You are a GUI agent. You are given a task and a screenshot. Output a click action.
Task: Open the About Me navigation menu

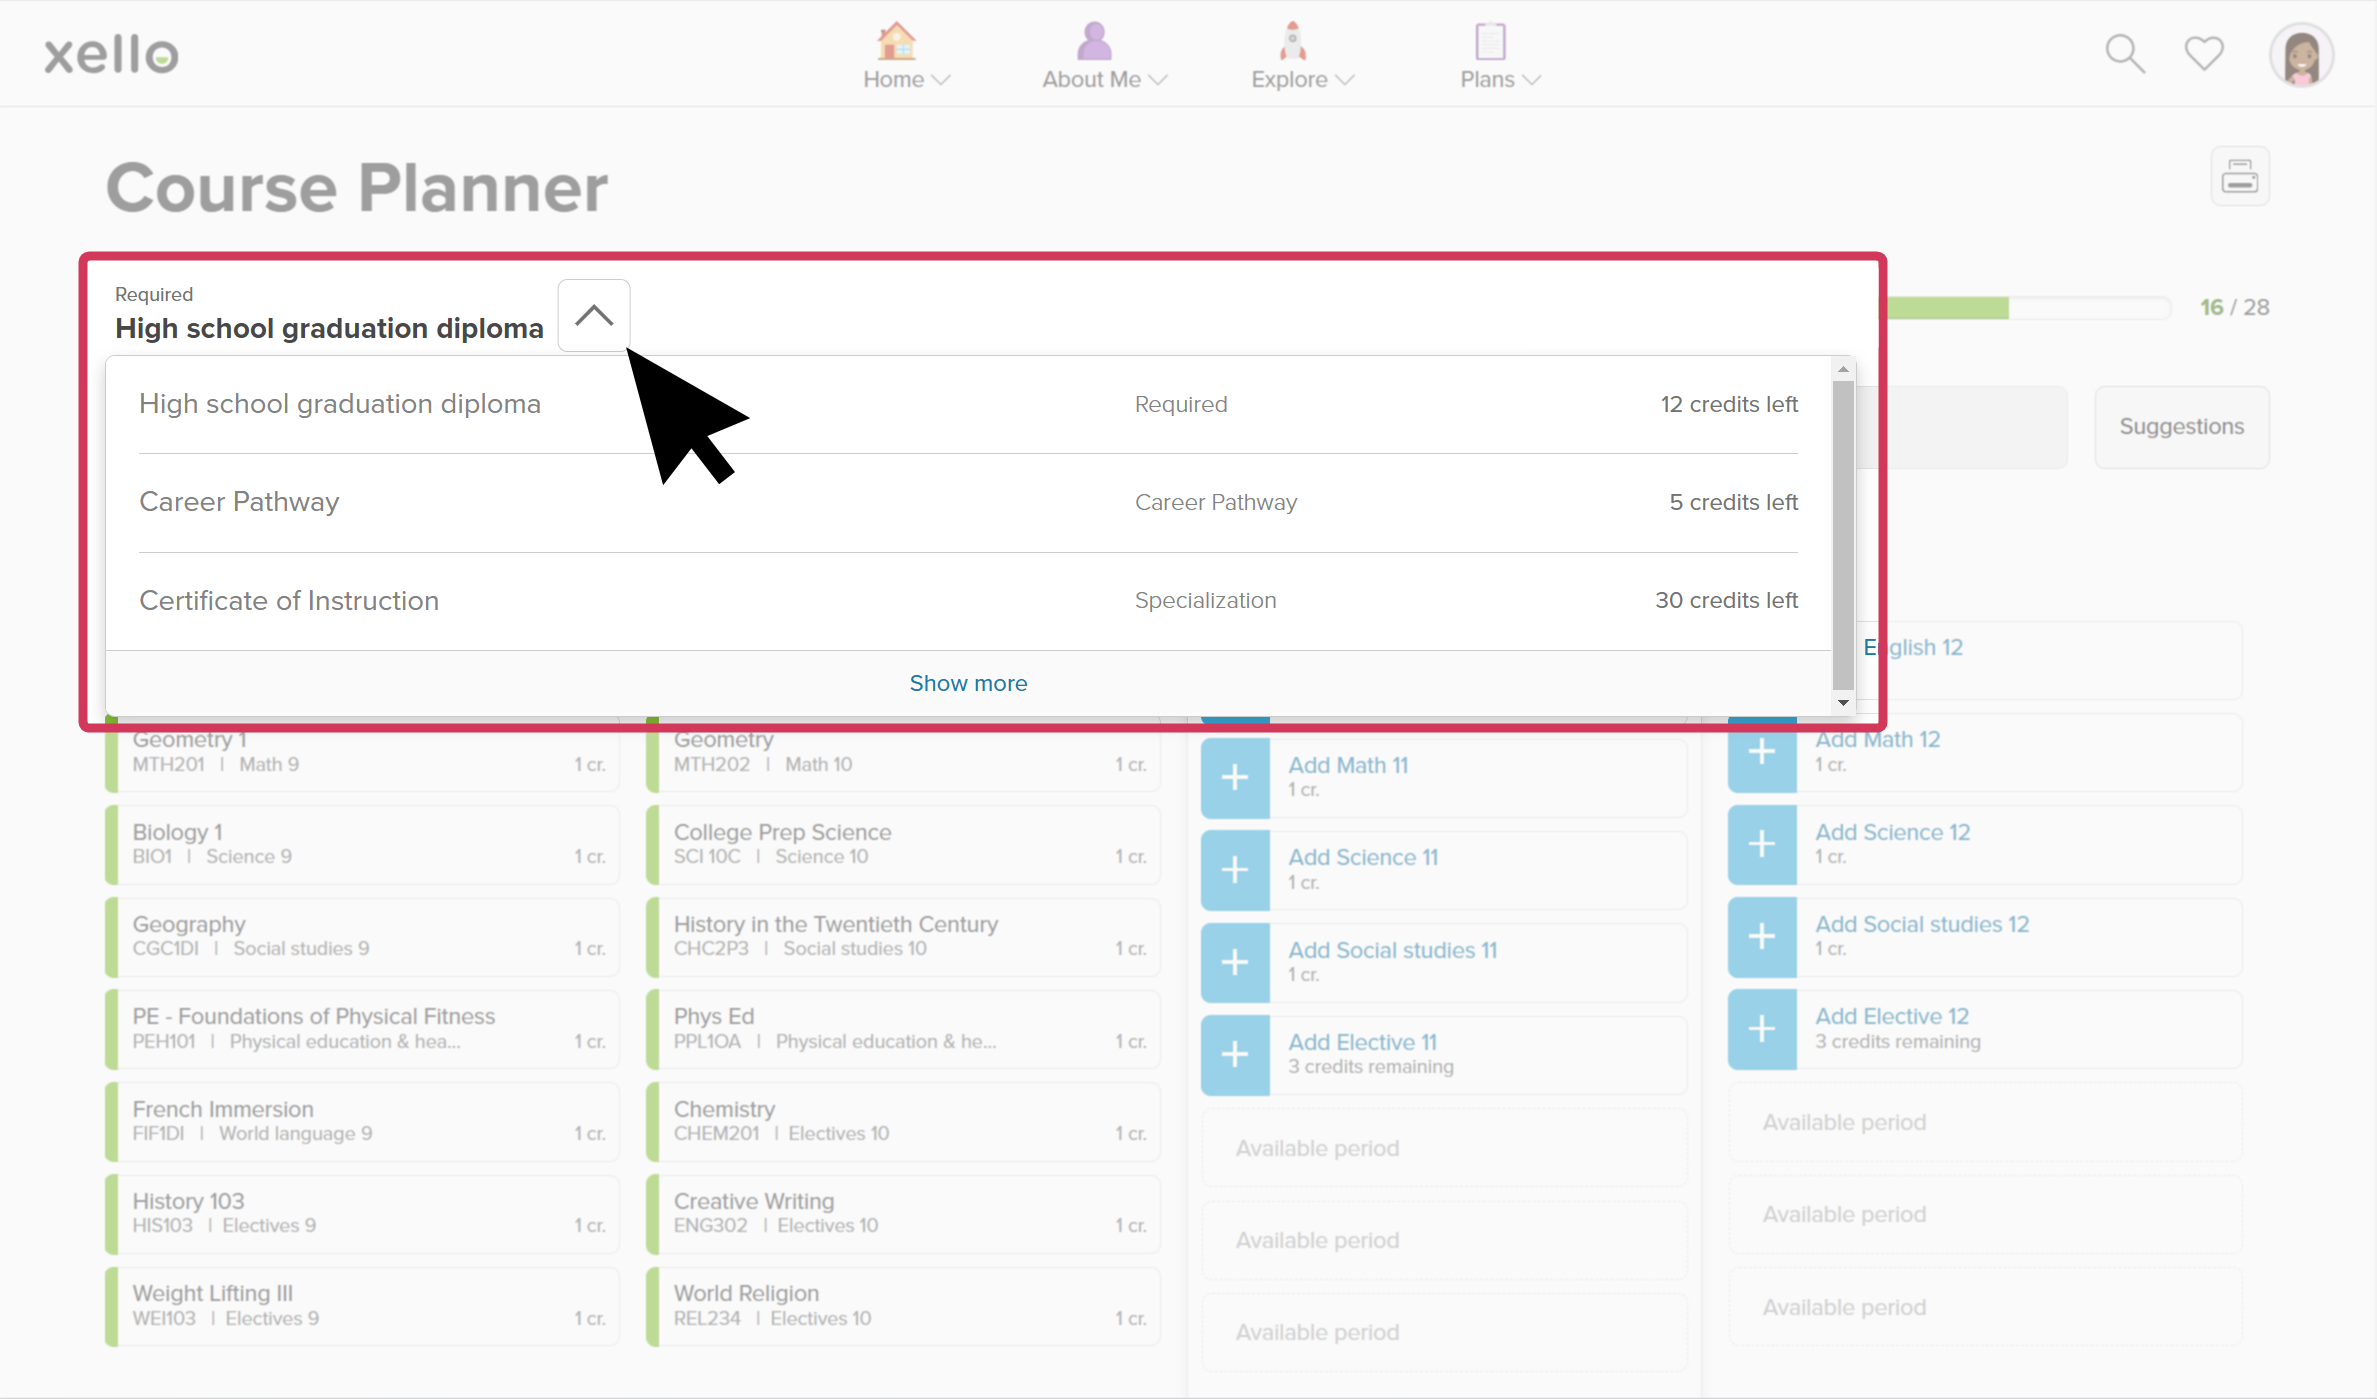click(1102, 80)
